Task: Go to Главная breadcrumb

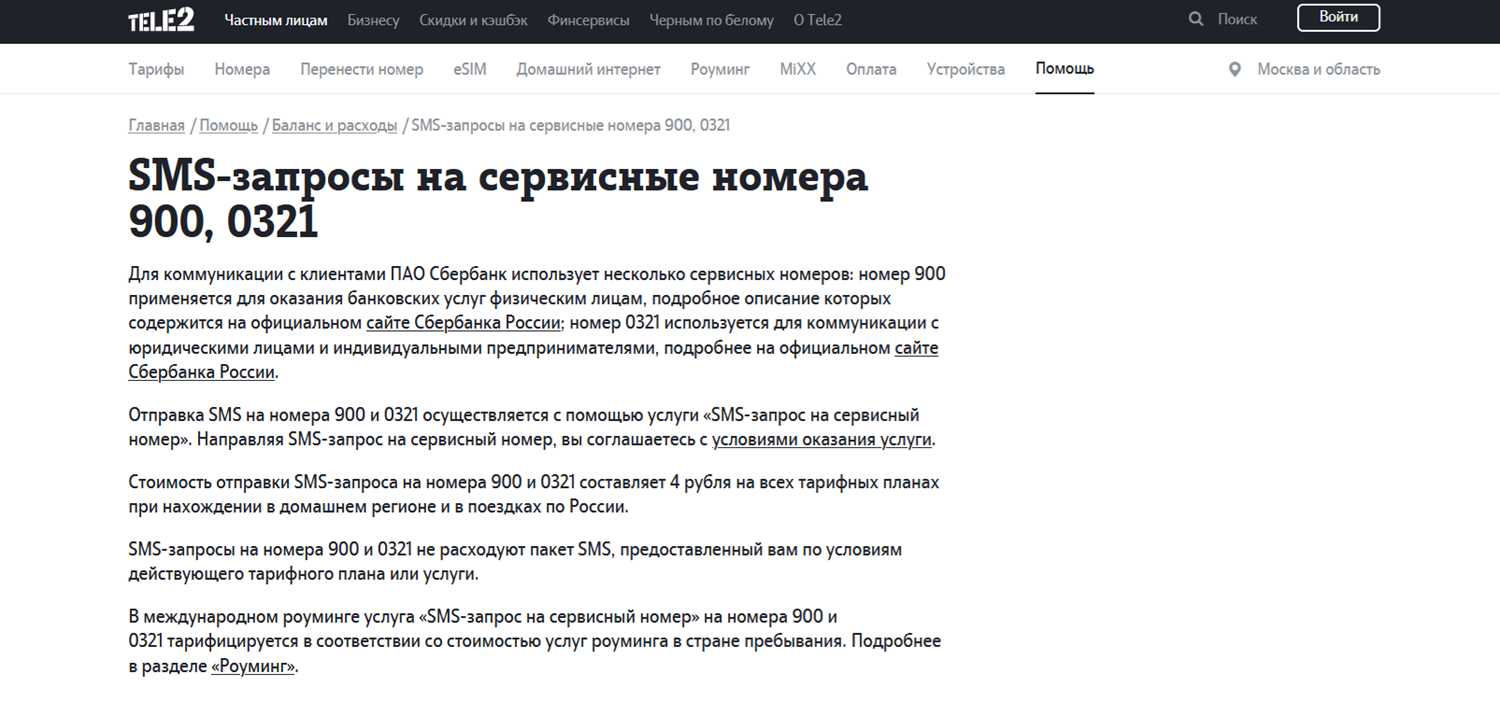Action: [x=157, y=125]
